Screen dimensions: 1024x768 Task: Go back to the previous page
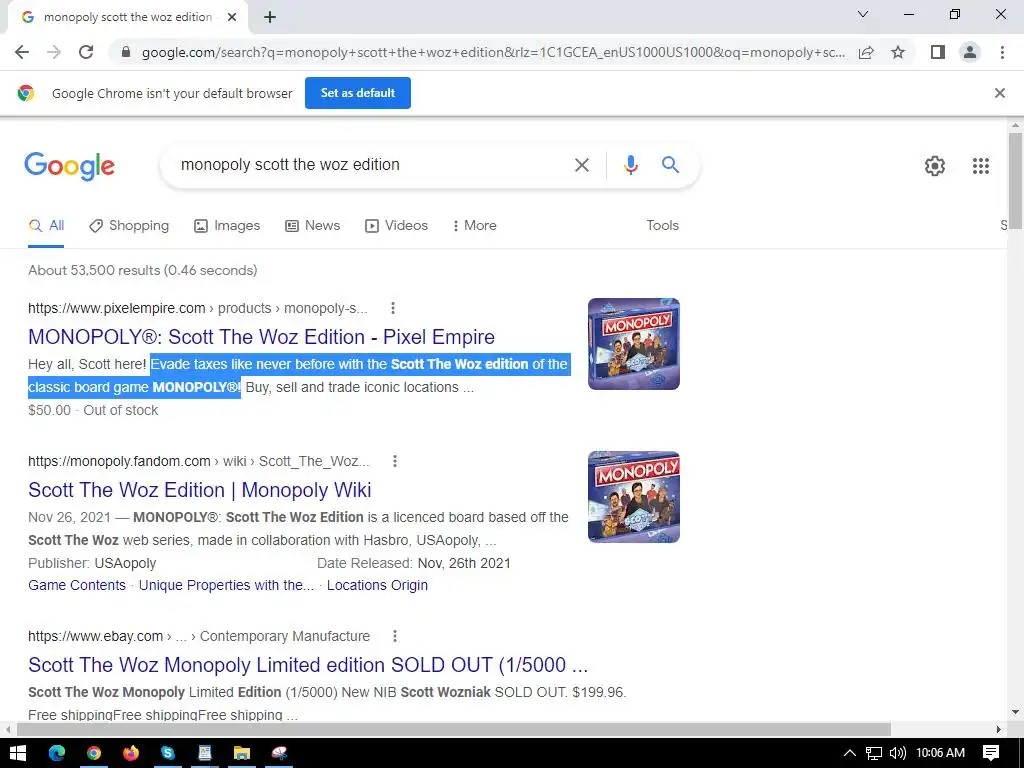(x=22, y=52)
